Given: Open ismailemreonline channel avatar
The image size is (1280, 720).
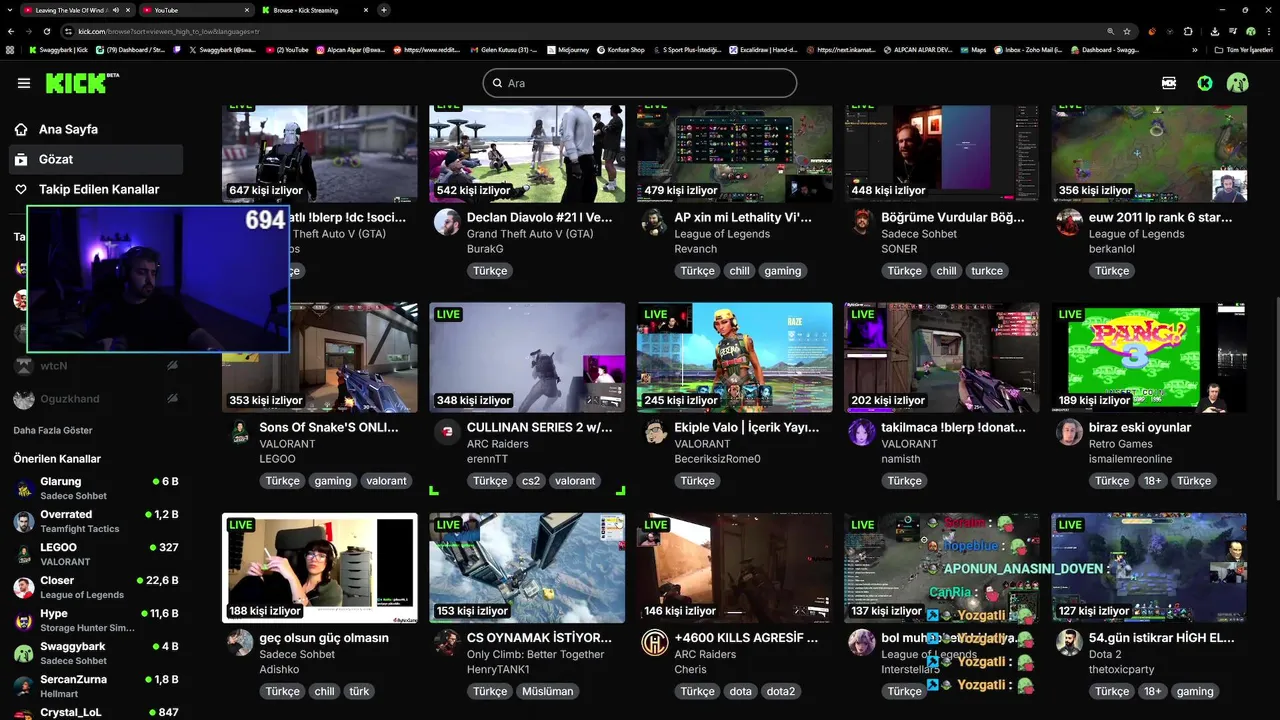Looking at the screenshot, I should click(x=1069, y=432).
